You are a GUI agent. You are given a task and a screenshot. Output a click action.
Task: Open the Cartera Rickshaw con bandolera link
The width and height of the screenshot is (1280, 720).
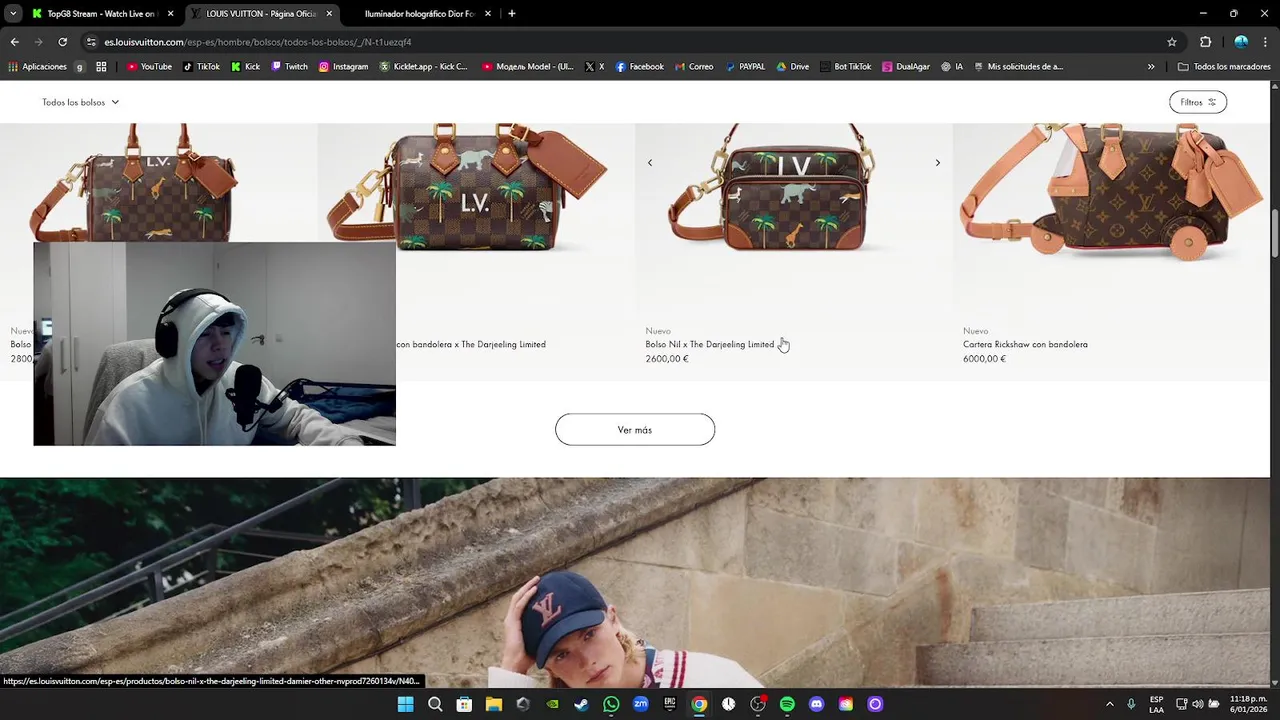click(x=1025, y=344)
